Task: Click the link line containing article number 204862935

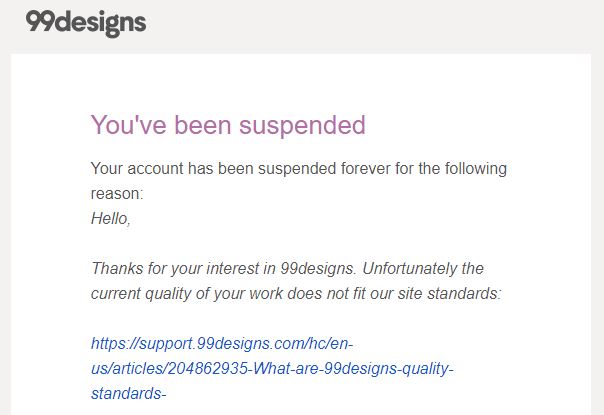Action: pos(272,369)
